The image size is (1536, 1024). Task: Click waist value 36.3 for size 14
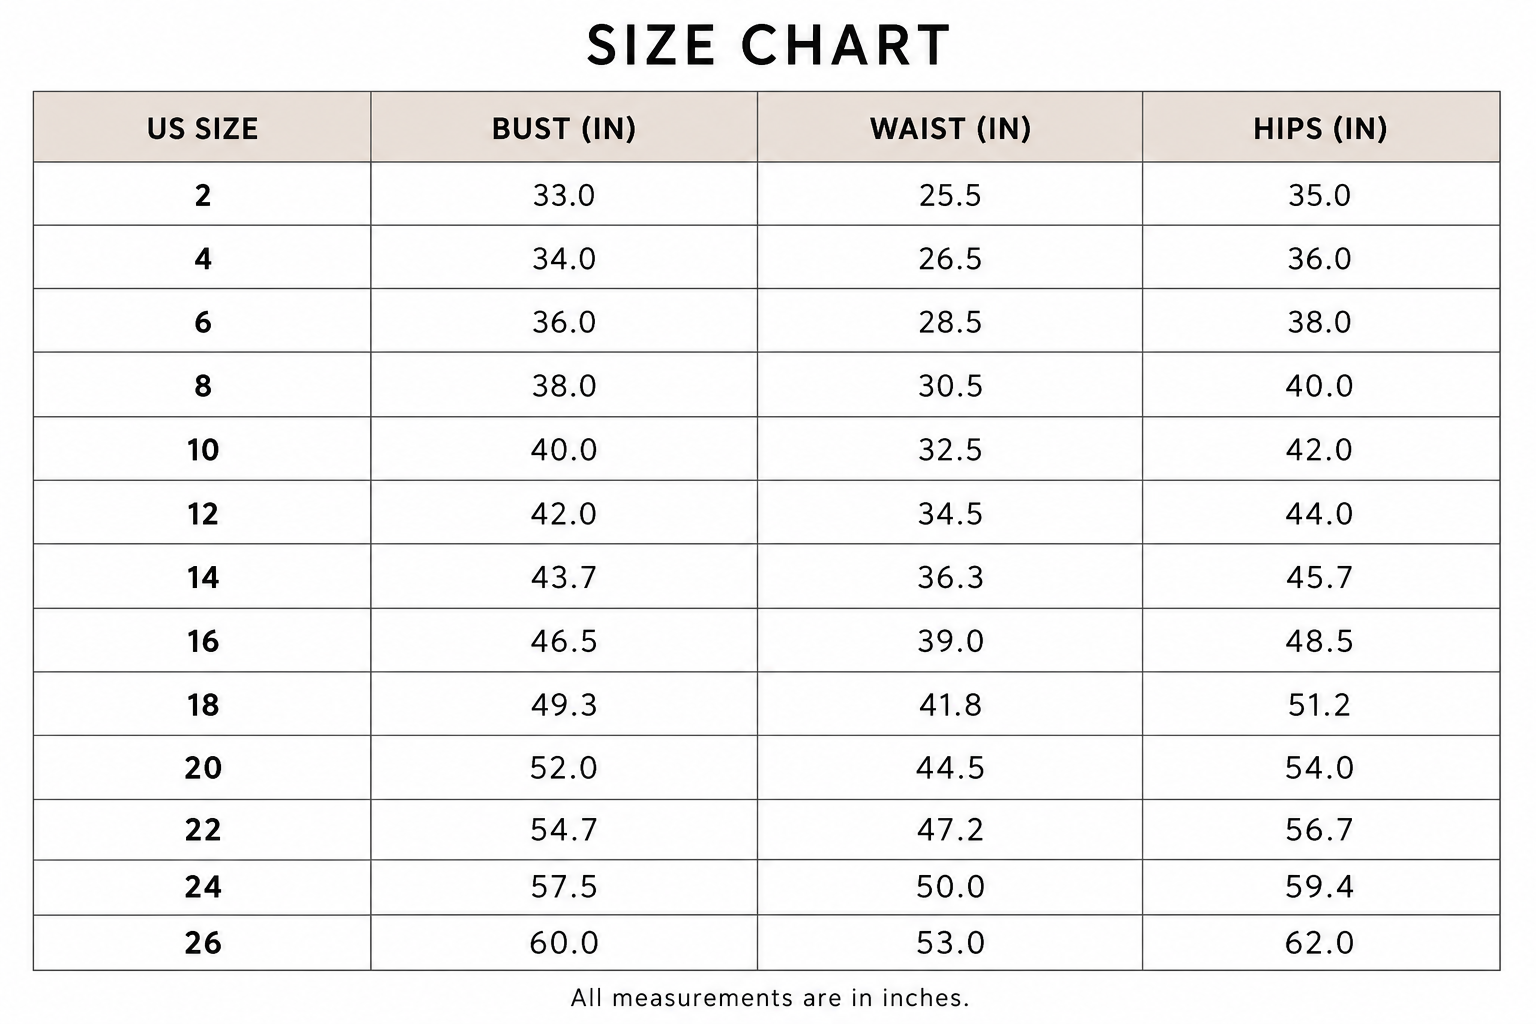[x=950, y=577]
